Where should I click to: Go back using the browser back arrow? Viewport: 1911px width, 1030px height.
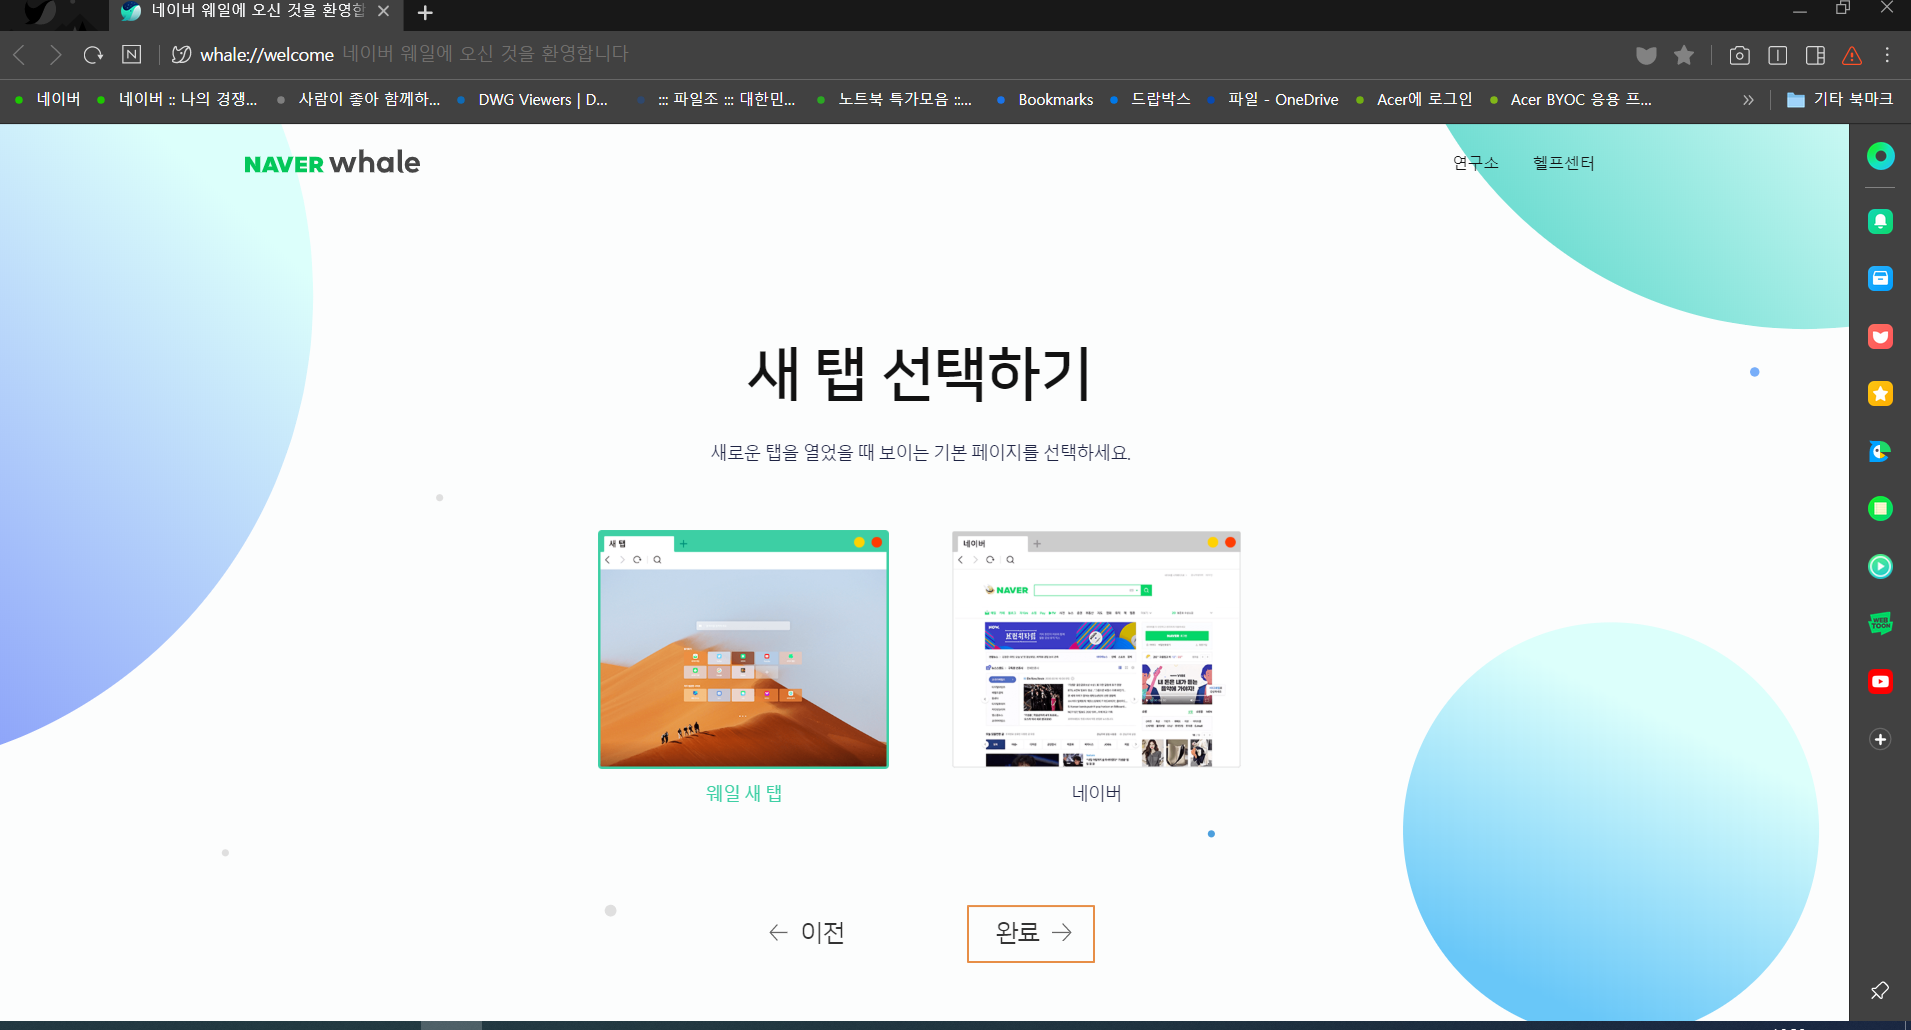click(19, 55)
